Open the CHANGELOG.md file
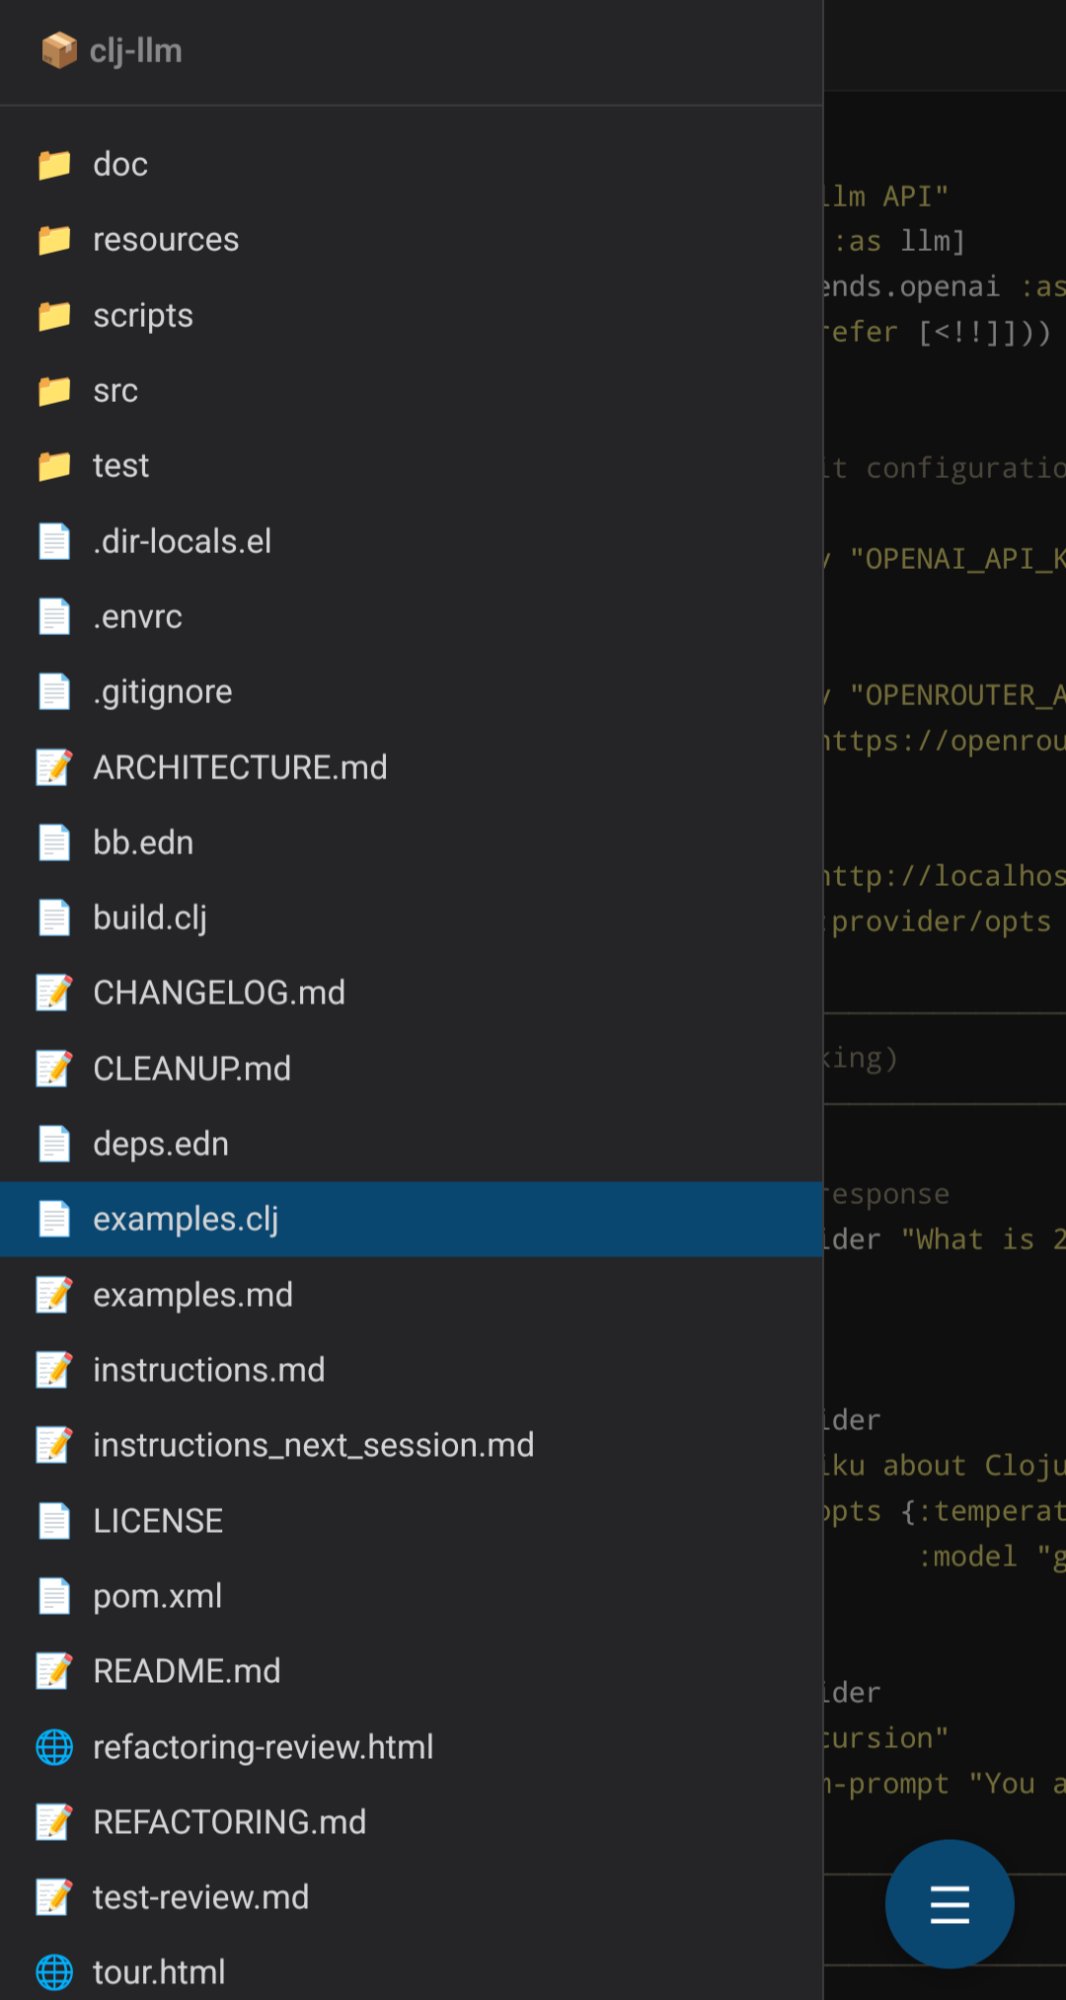The width and height of the screenshot is (1066, 2000). [219, 993]
